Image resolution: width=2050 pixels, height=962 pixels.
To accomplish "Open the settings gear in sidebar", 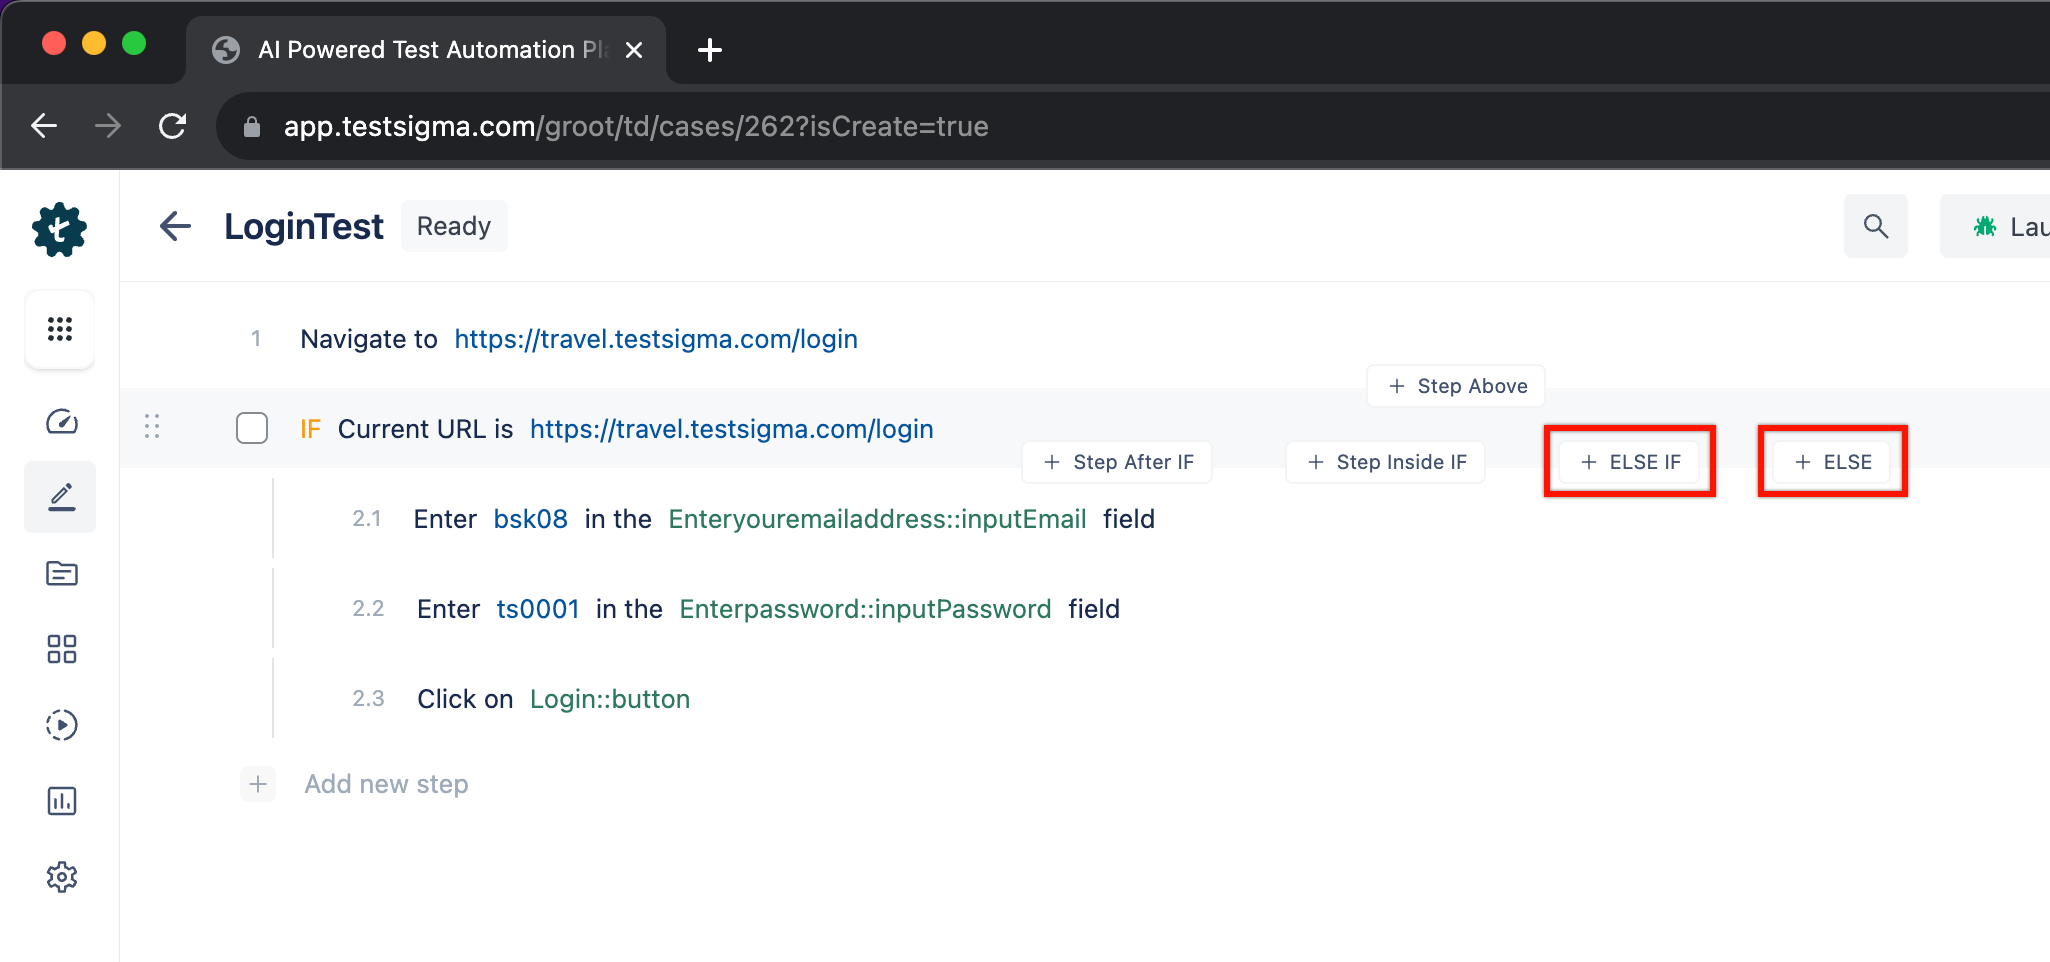I will pyautogui.click(x=62, y=877).
